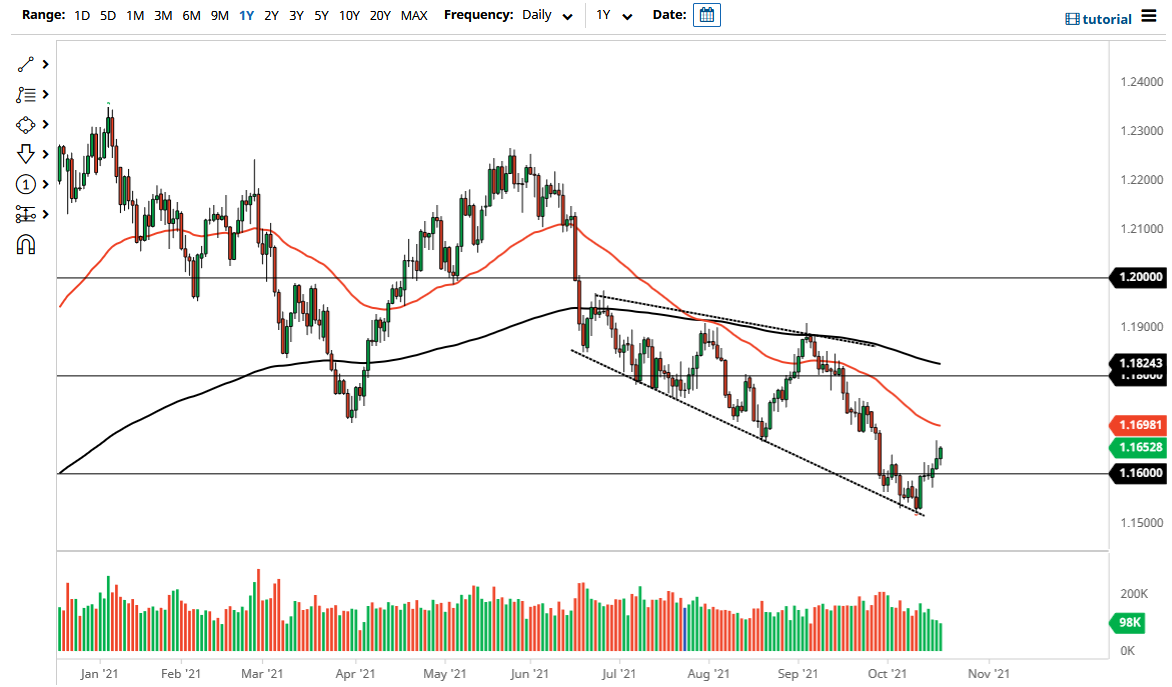Activate the 5Y range setting
Viewport: 1172px width, 687px height.
(321, 16)
